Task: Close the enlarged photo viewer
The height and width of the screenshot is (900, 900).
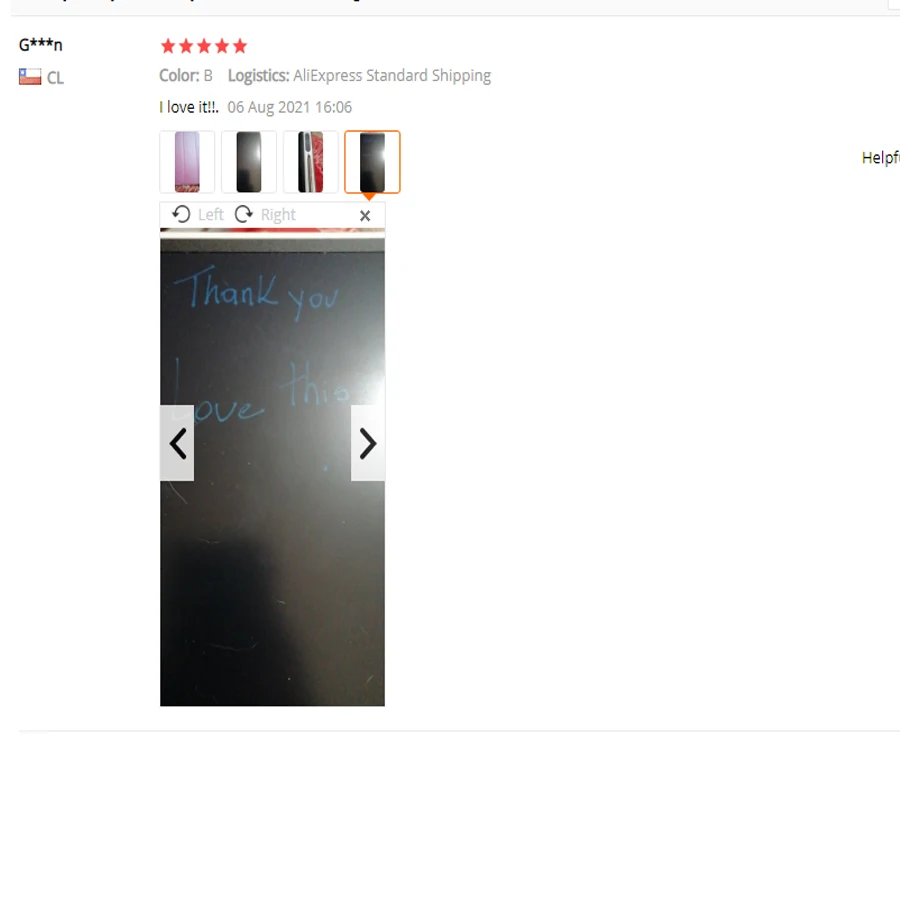Action: pyautogui.click(x=365, y=216)
